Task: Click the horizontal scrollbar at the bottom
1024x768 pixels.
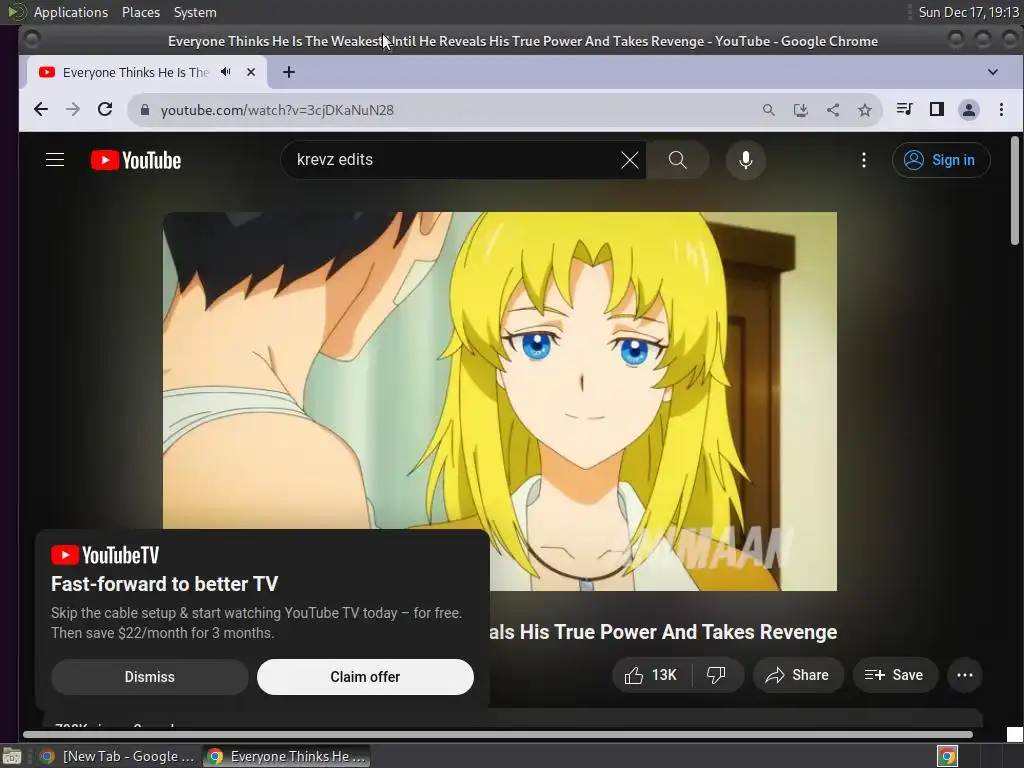Action: [498, 735]
